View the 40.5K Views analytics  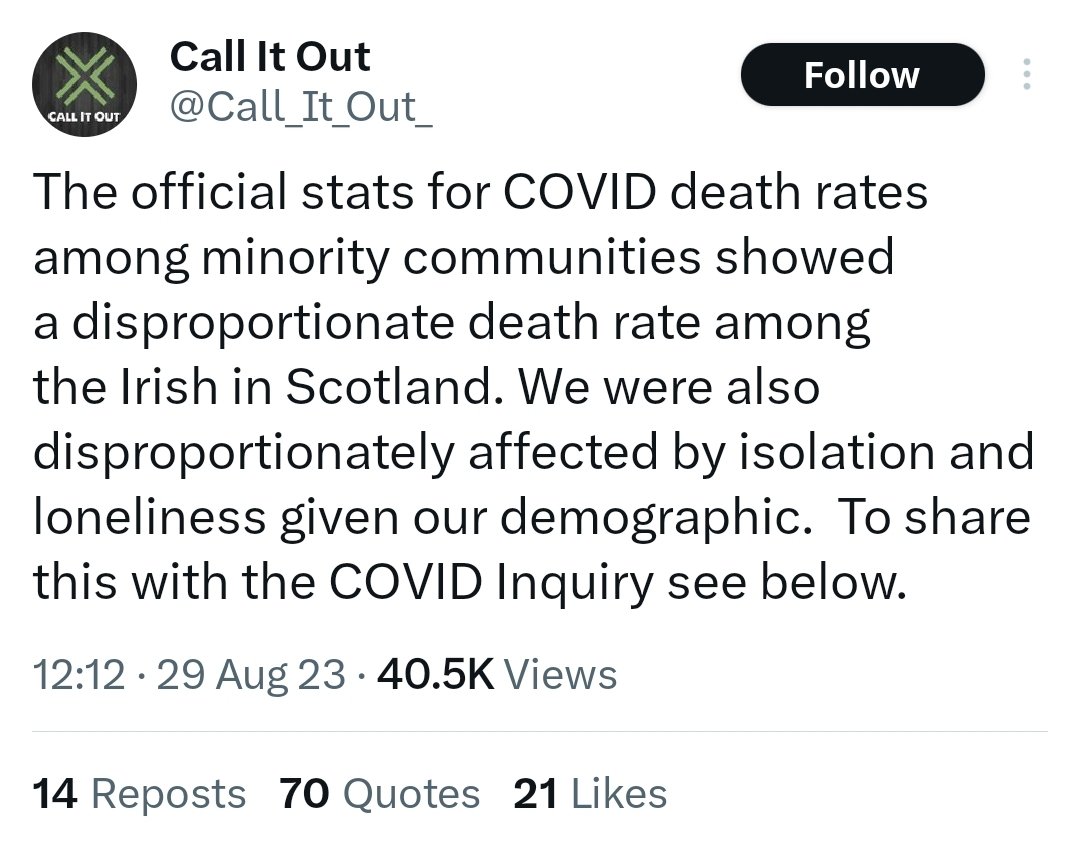(497, 675)
